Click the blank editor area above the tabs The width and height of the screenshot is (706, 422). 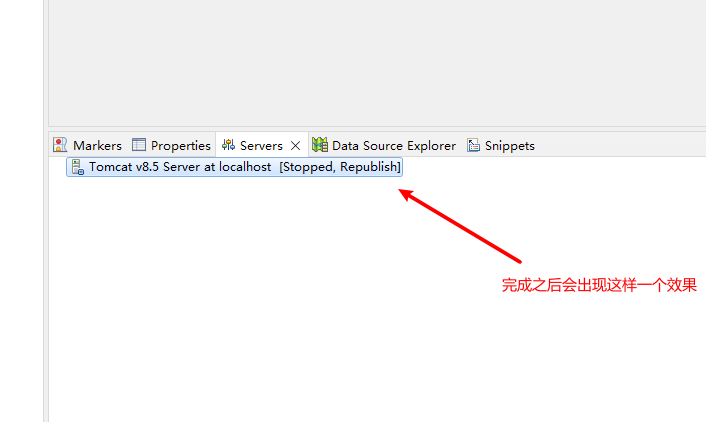pyautogui.click(x=377, y=63)
